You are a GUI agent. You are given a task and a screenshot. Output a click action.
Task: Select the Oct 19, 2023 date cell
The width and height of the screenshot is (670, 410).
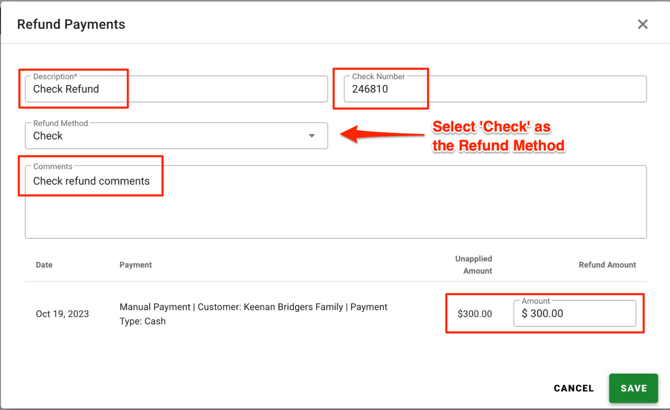62,314
